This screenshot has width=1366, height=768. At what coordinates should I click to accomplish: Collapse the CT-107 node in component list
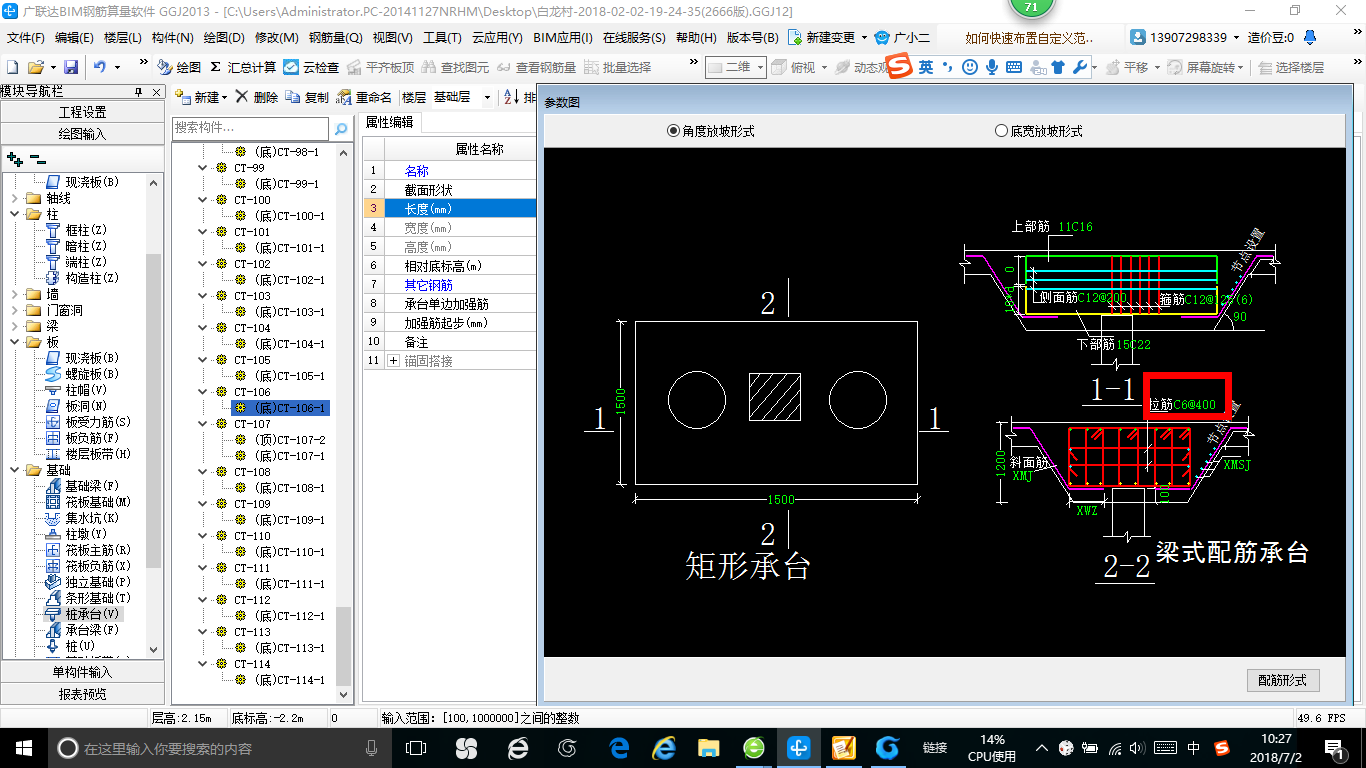click(x=203, y=424)
